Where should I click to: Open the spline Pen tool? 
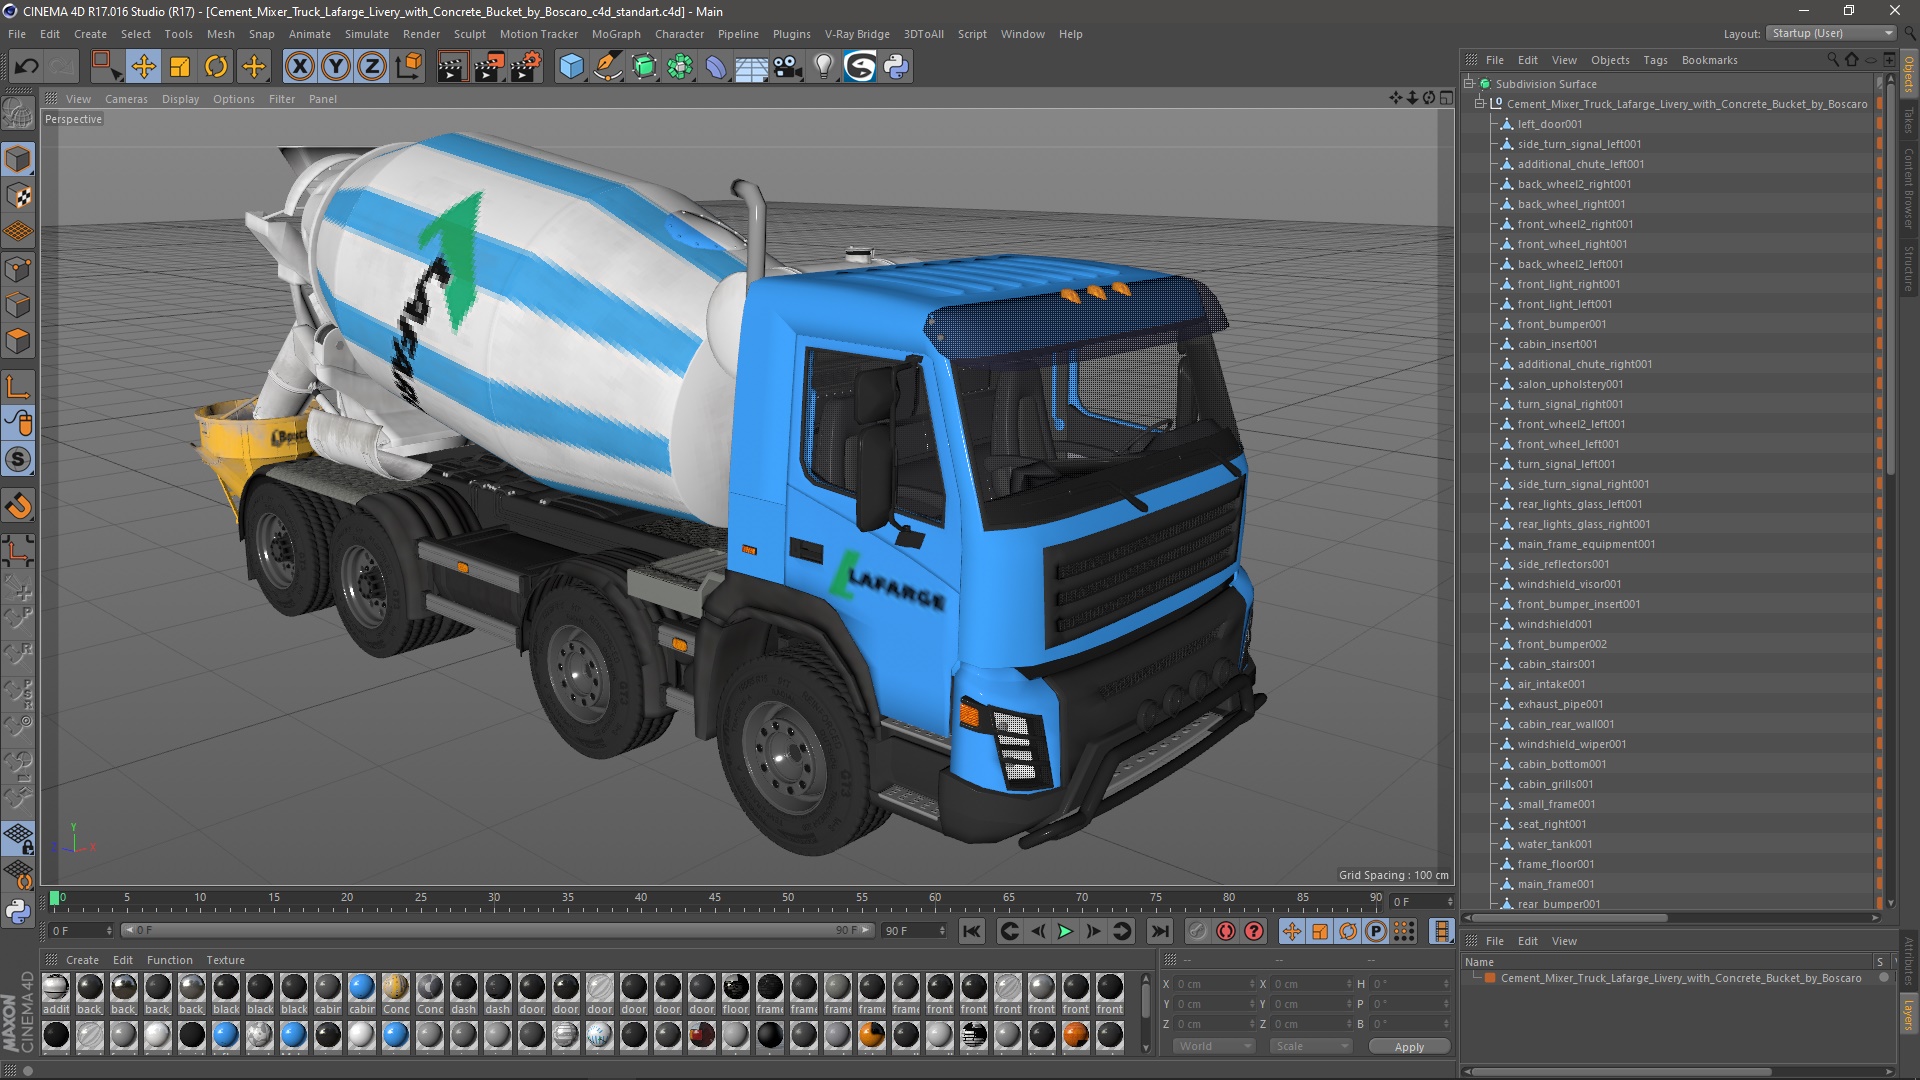pyautogui.click(x=608, y=67)
